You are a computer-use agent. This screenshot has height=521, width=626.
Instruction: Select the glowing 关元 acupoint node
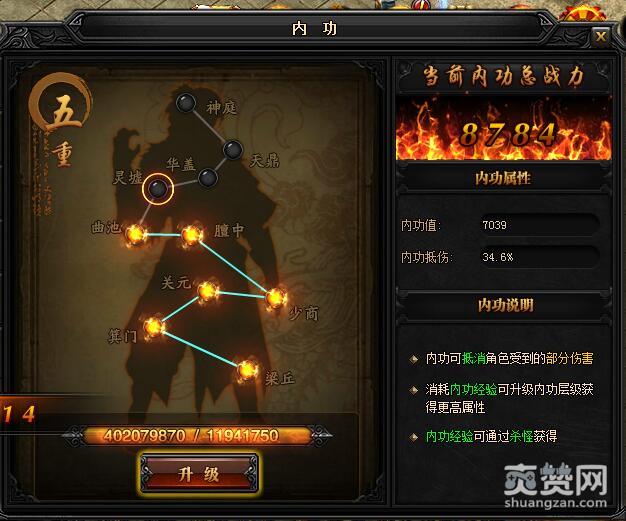click(x=208, y=291)
